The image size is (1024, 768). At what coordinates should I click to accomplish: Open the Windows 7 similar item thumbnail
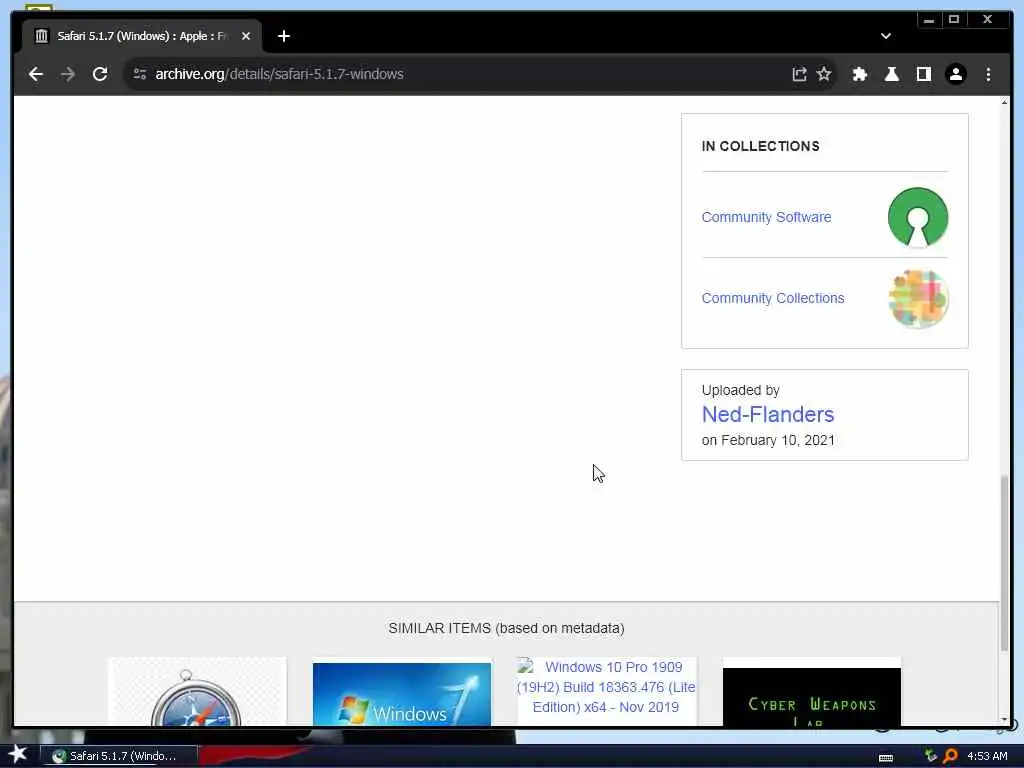tap(402, 694)
